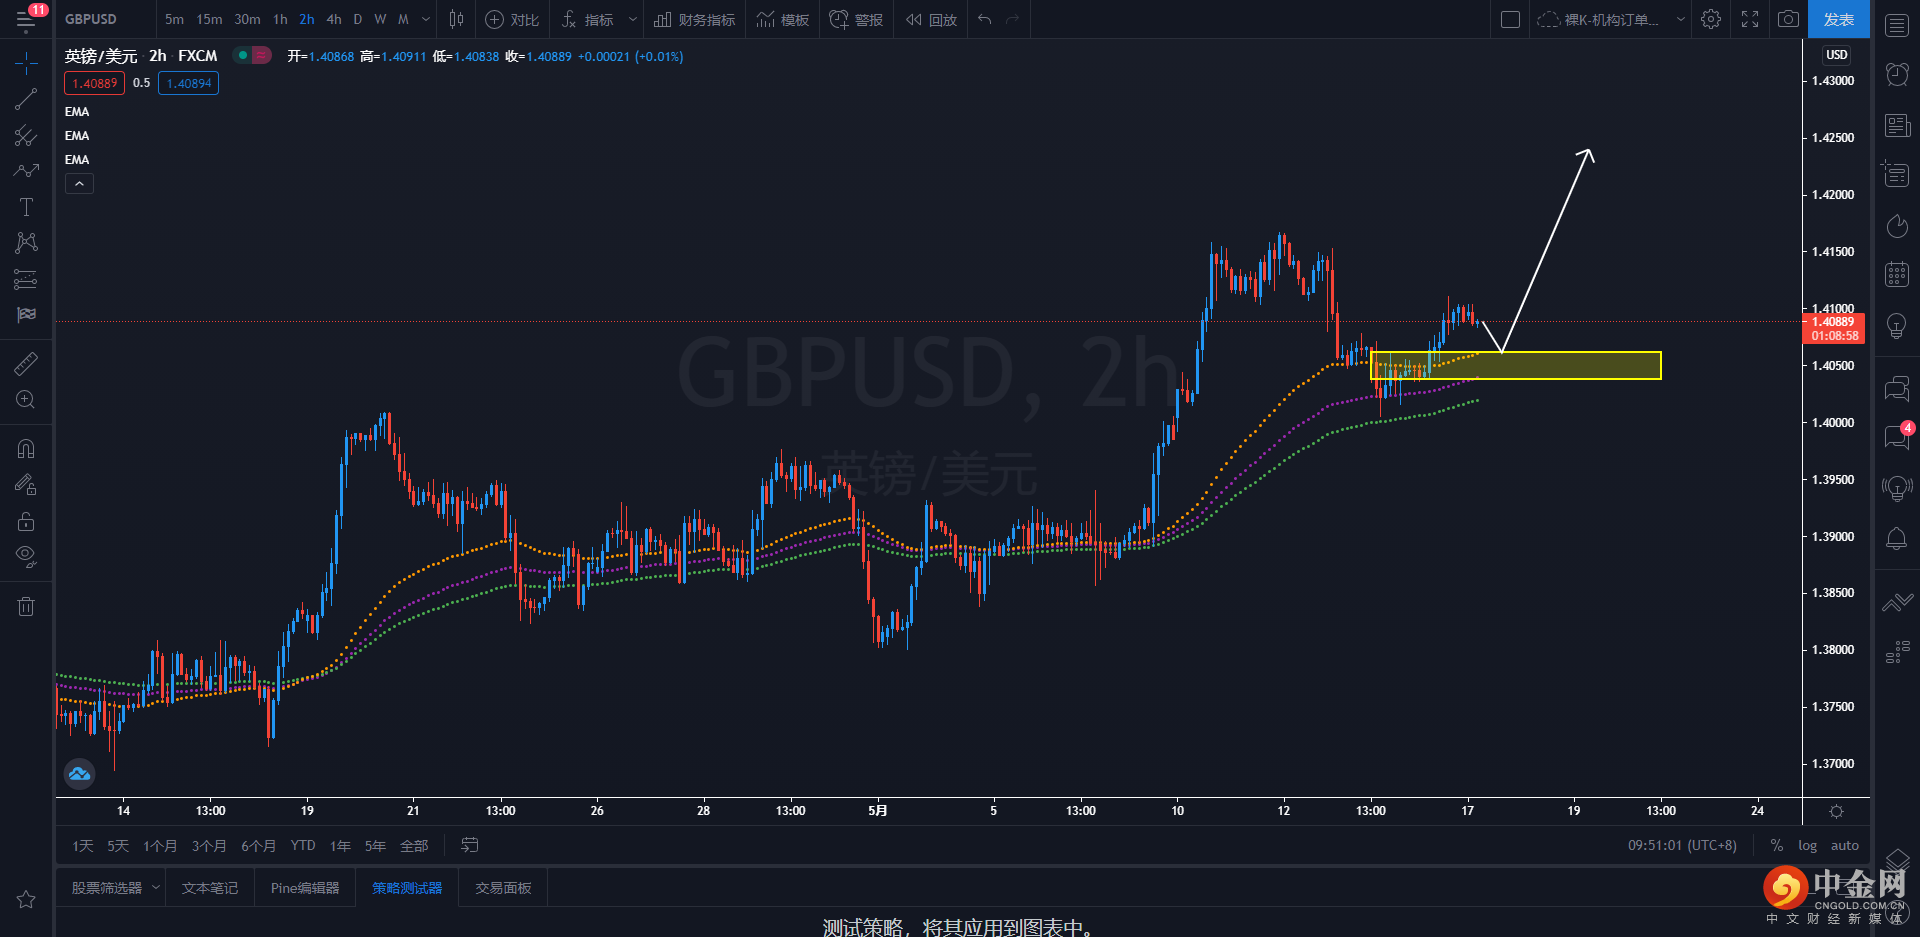
Task: Open the 交易面板 tab
Action: tap(503, 888)
